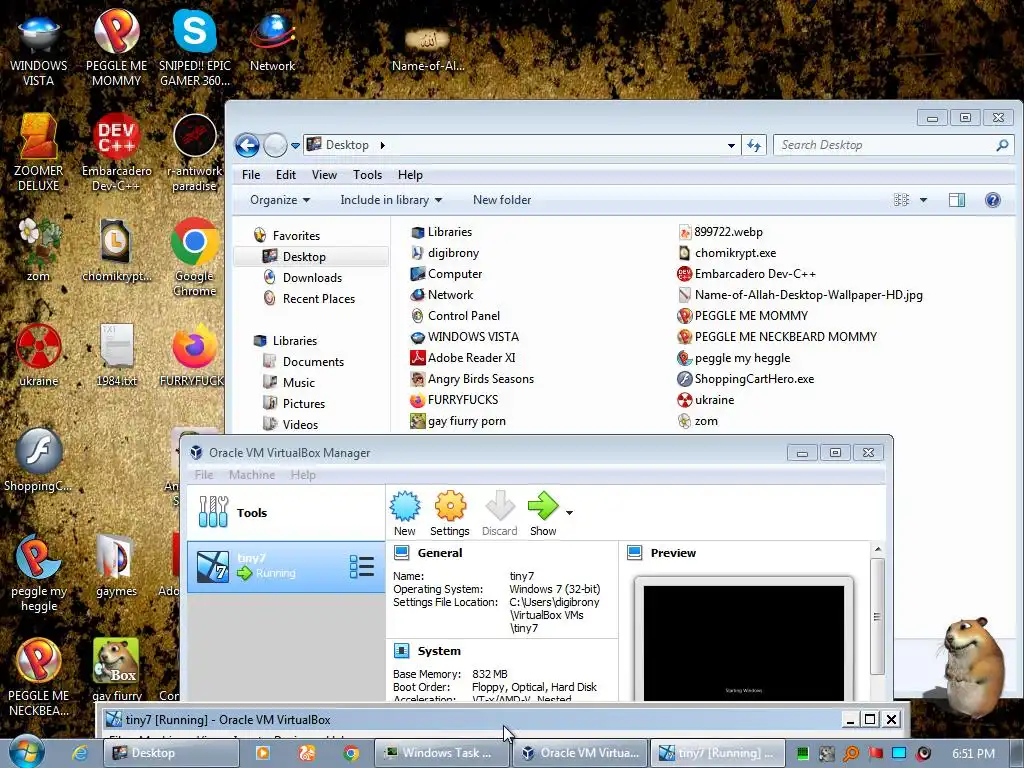1024x768 pixels.
Task: Click the VirtualBox details pane scrollbar
Action: [878, 616]
